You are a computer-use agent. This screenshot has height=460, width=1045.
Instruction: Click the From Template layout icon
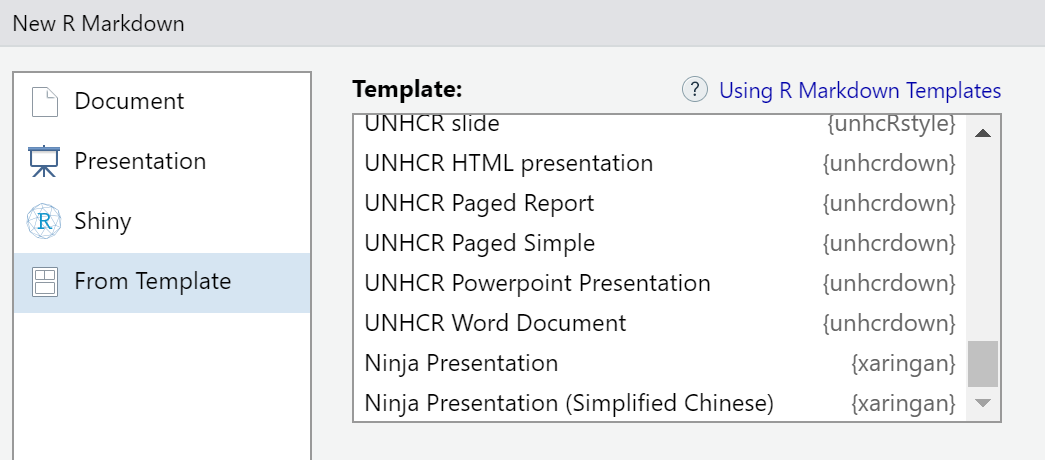(44, 282)
